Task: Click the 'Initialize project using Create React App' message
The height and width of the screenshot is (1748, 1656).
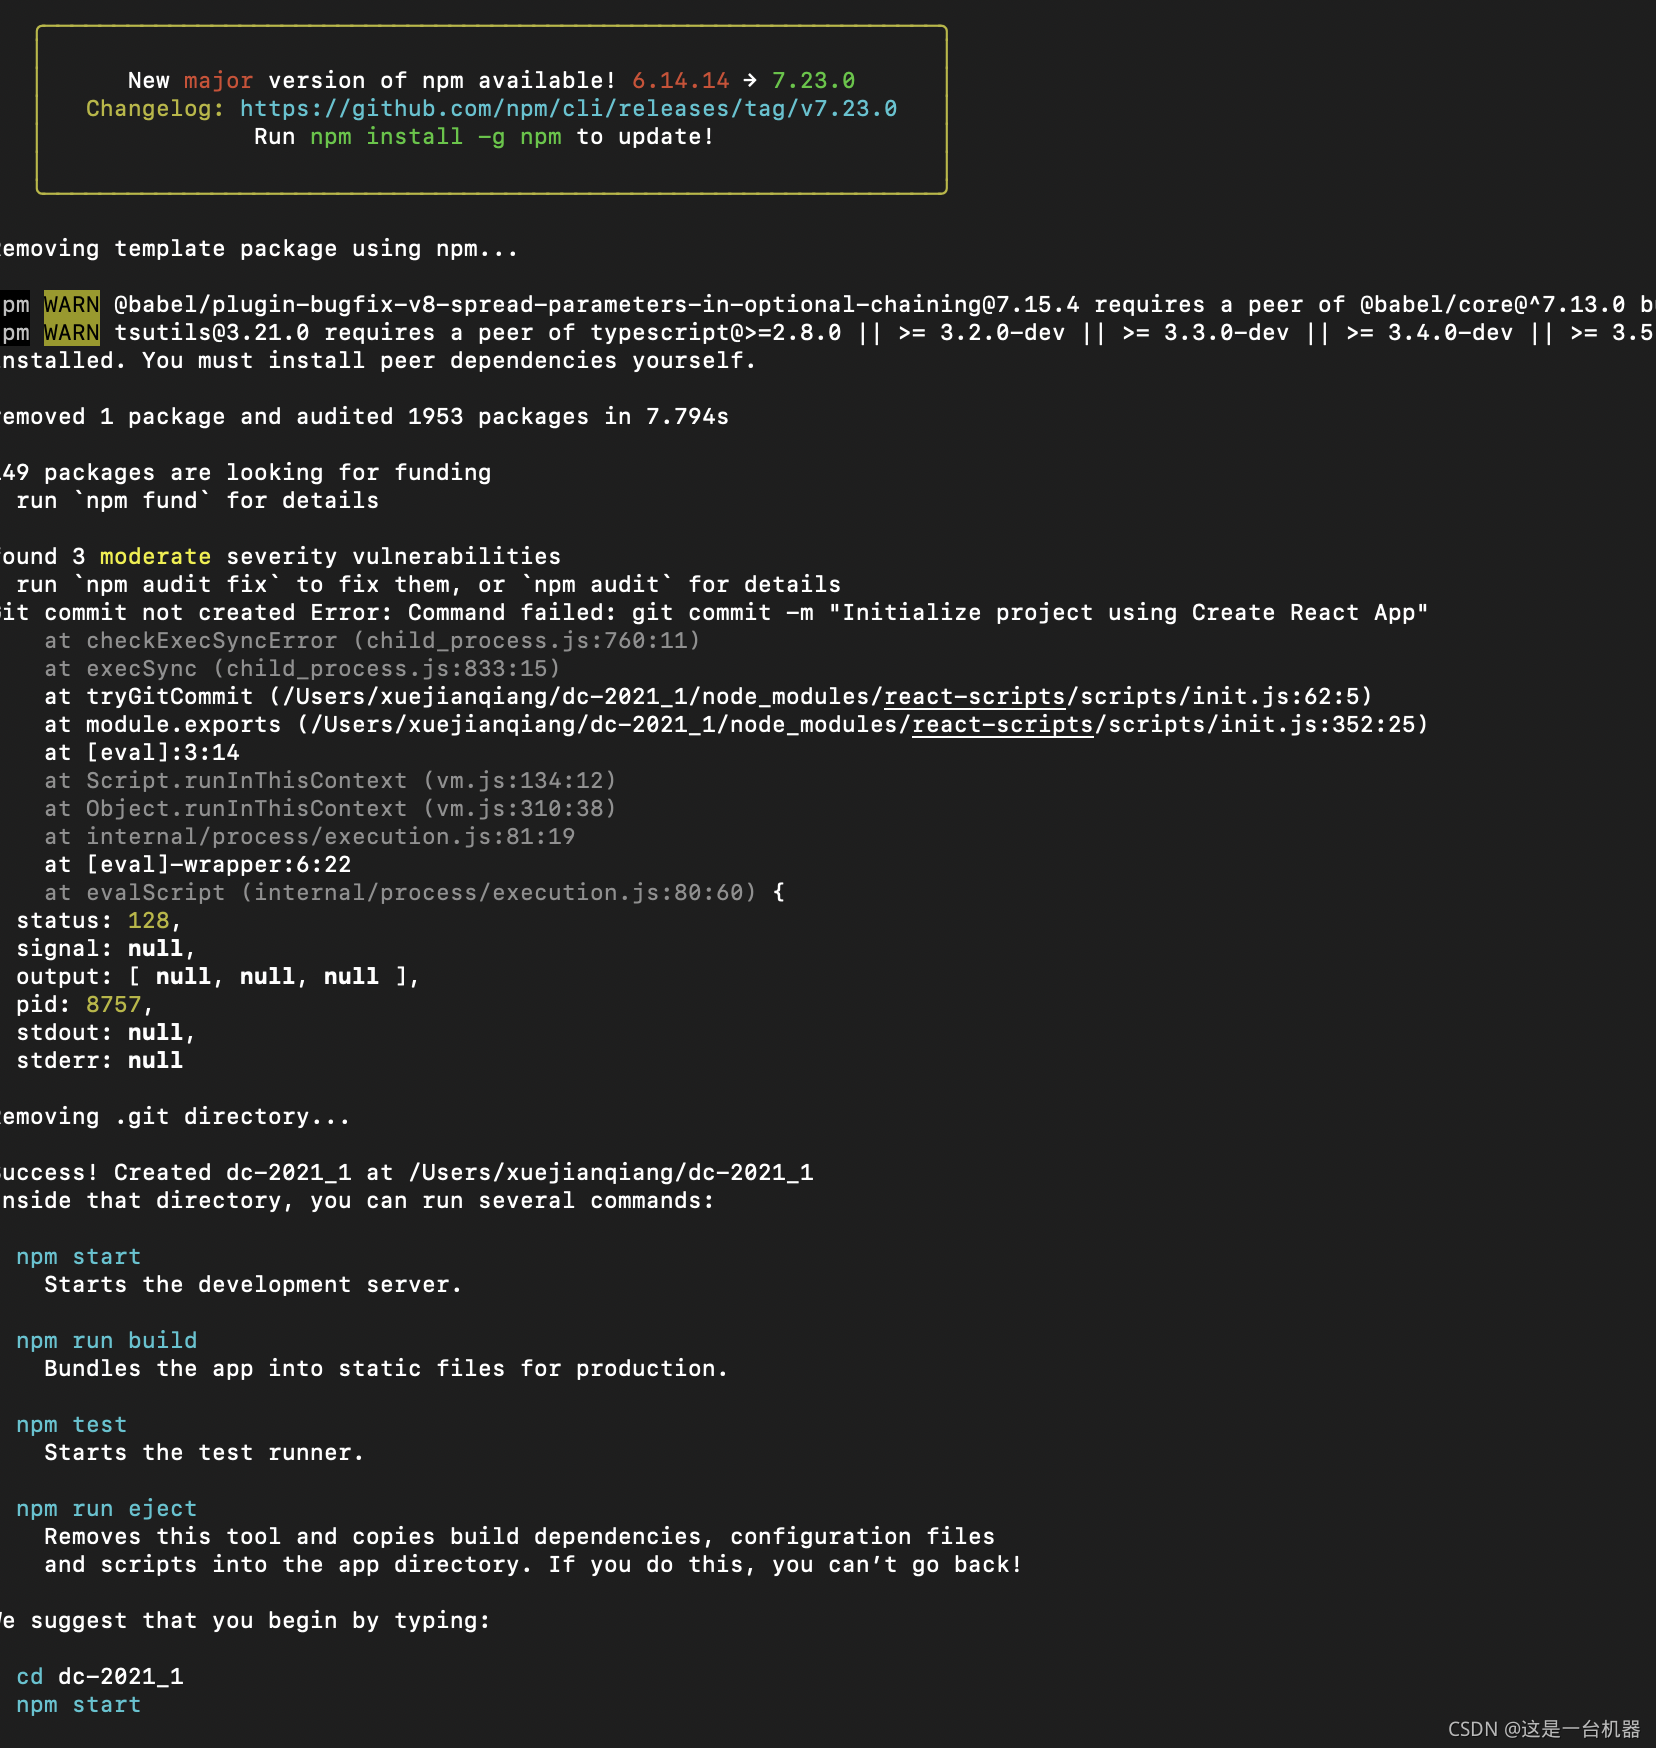Action: point(1128,612)
